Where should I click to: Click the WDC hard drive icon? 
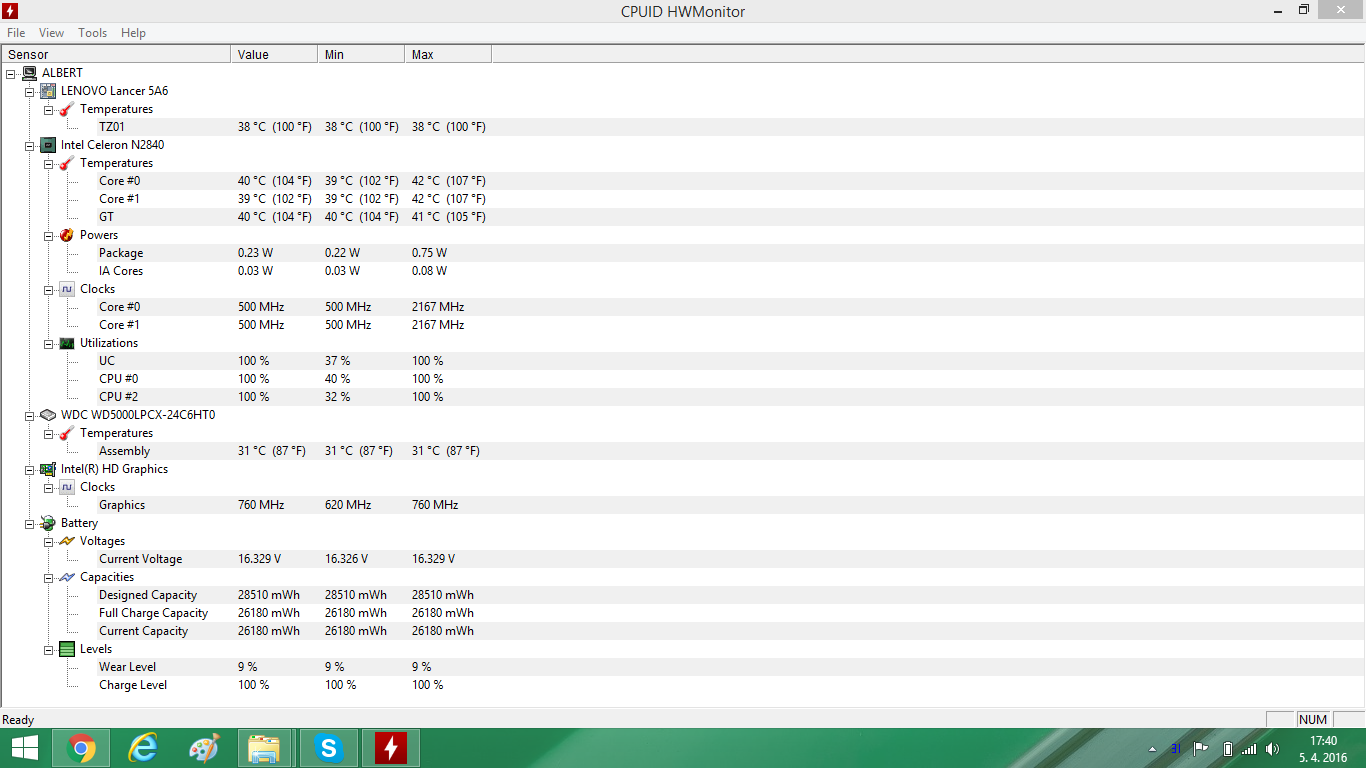click(x=48, y=415)
